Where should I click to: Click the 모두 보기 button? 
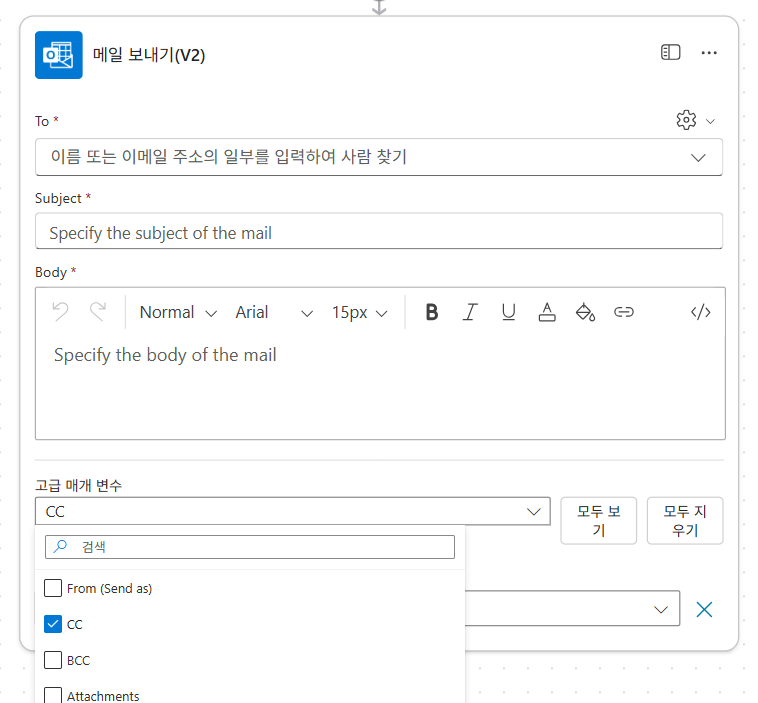tap(598, 521)
